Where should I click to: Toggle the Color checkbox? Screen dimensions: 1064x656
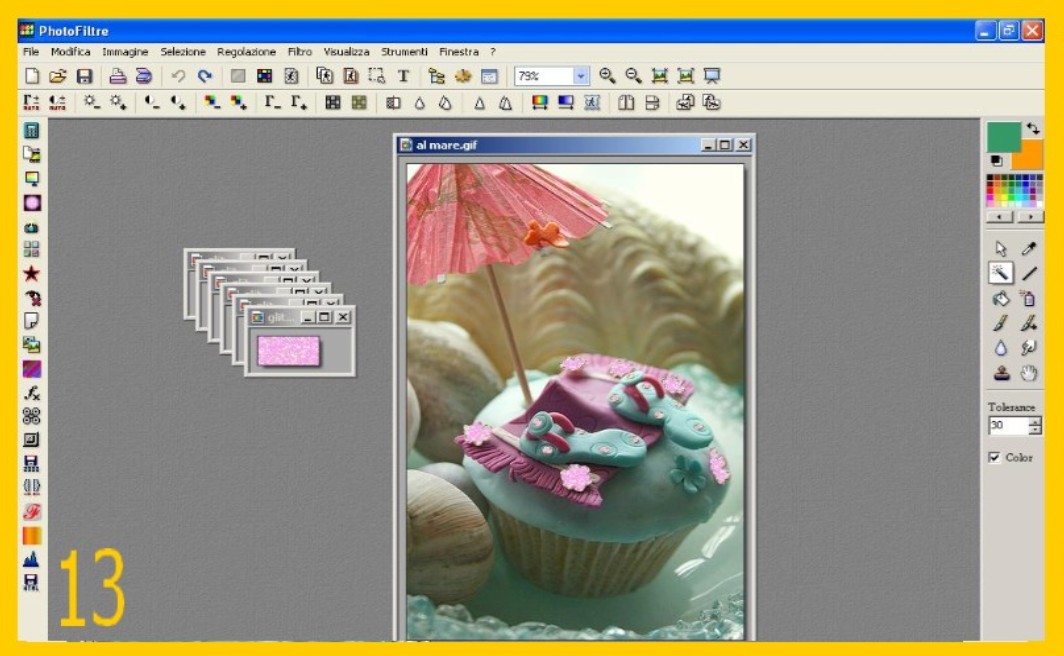tap(994, 457)
